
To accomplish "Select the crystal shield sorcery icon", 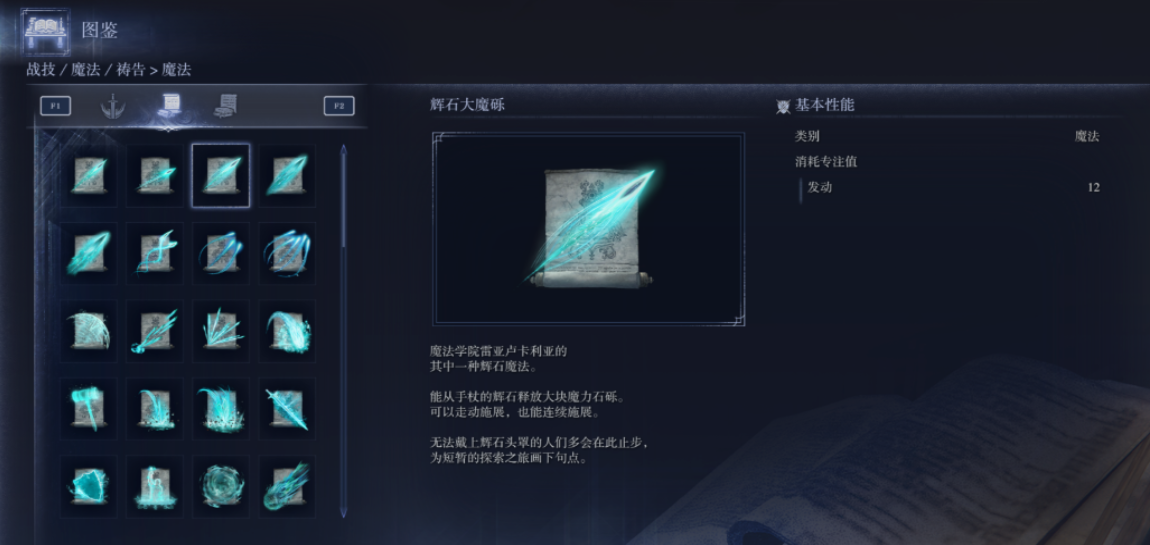I will [88, 486].
